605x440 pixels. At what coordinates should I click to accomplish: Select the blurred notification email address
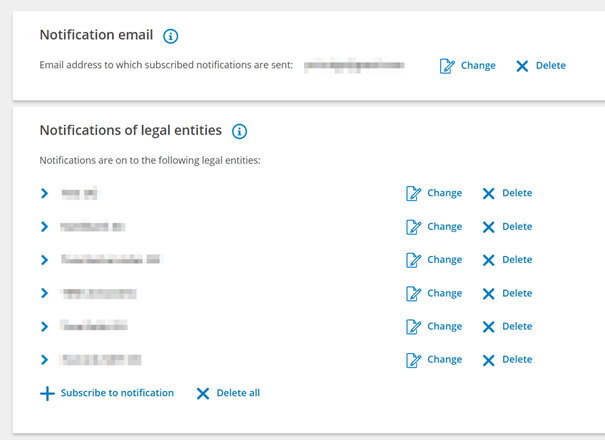coord(354,65)
